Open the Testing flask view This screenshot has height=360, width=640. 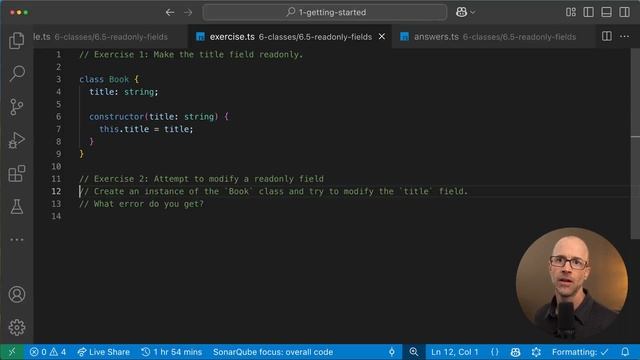(x=17, y=207)
